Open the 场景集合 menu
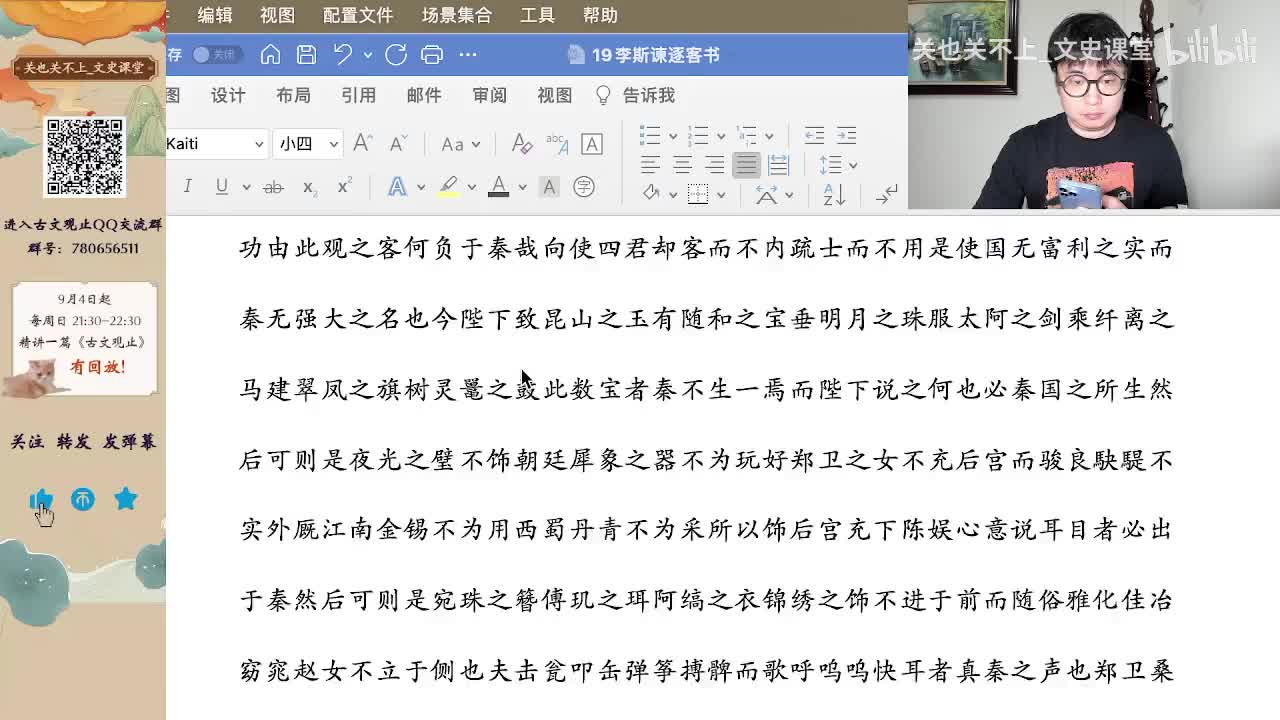The height and width of the screenshot is (720, 1280). coord(456,15)
